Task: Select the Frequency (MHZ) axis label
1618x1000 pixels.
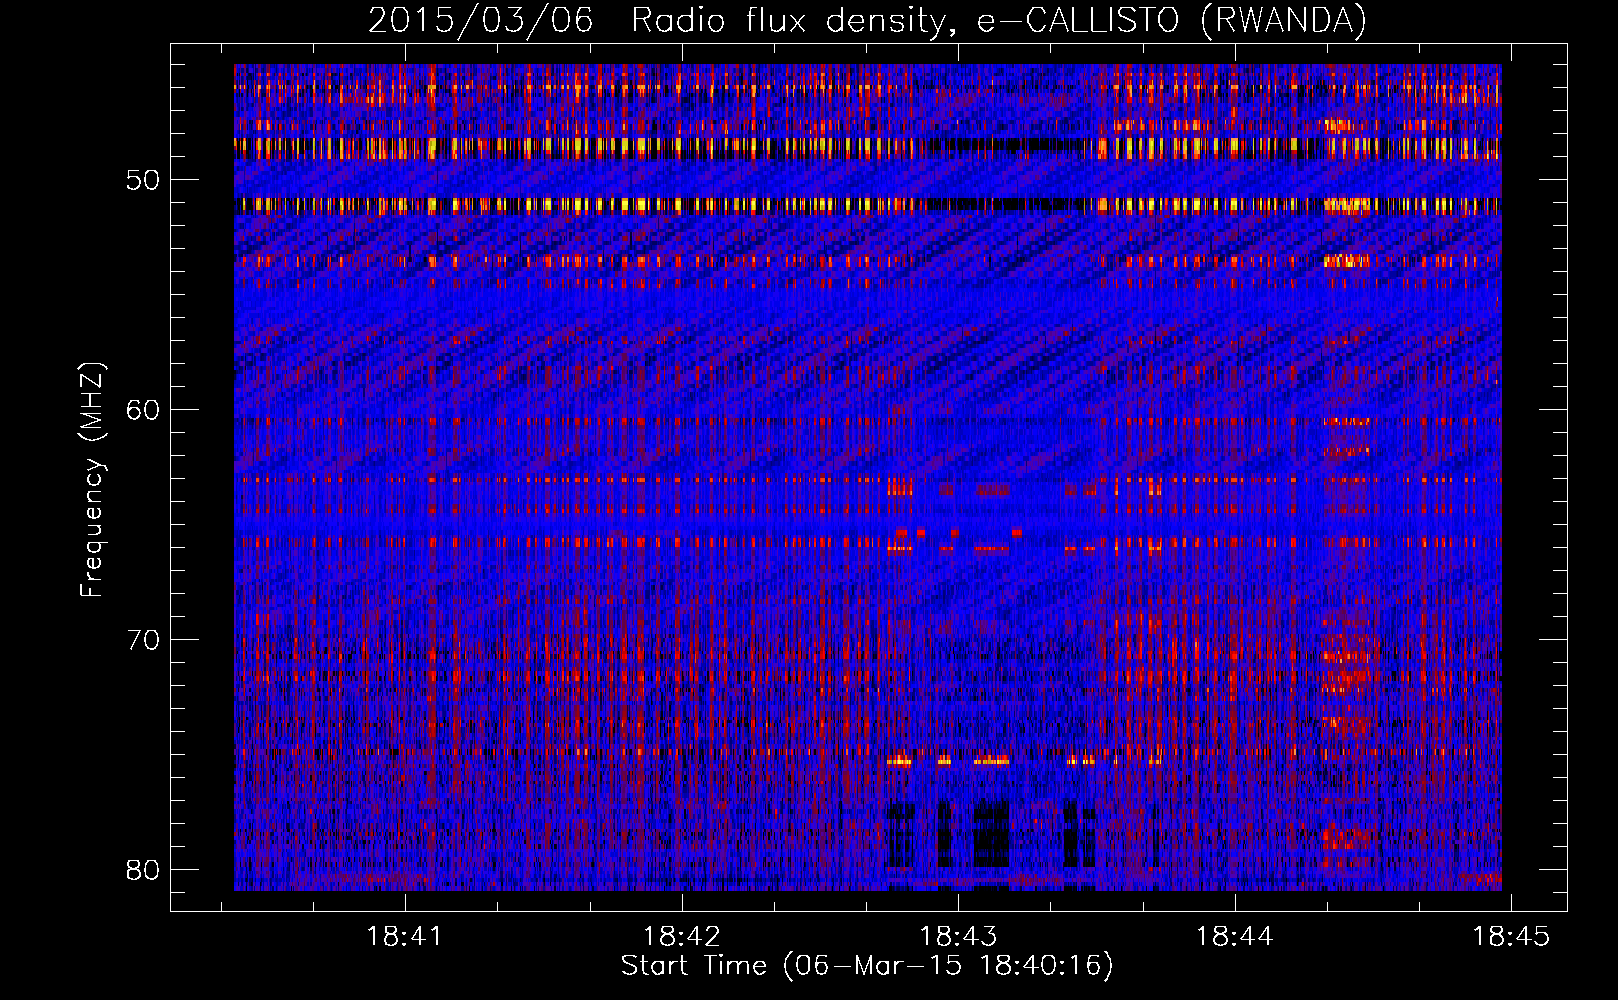Action: click(x=92, y=480)
